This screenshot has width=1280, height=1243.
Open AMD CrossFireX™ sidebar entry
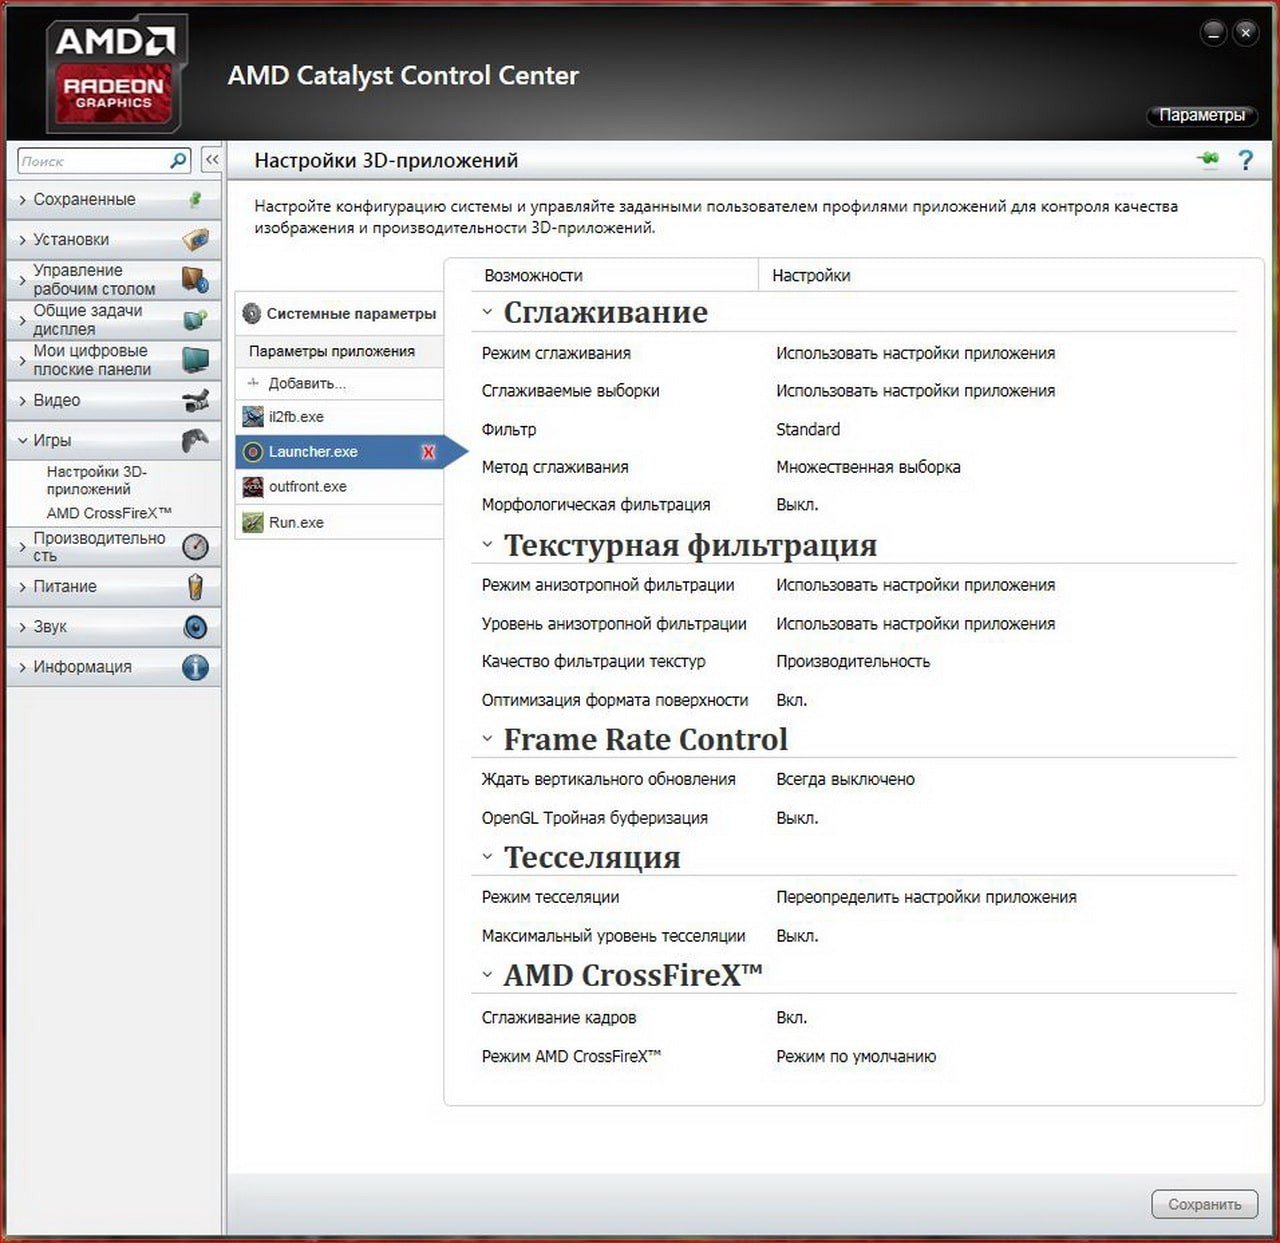coord(109,513)
